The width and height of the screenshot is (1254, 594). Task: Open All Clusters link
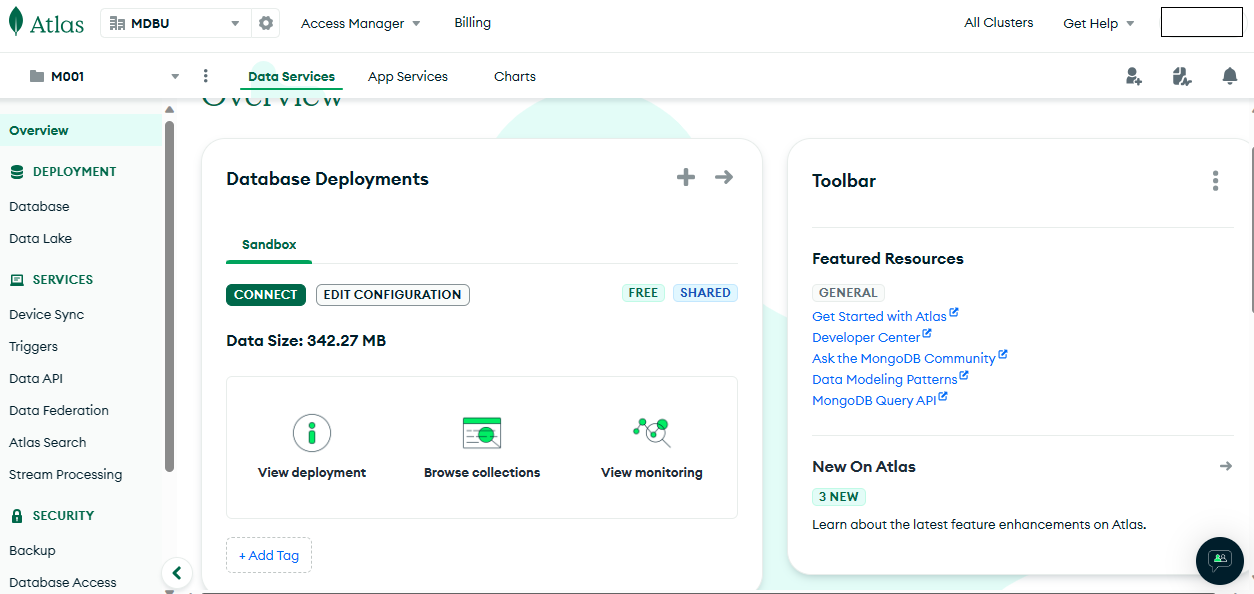[999, 22]
